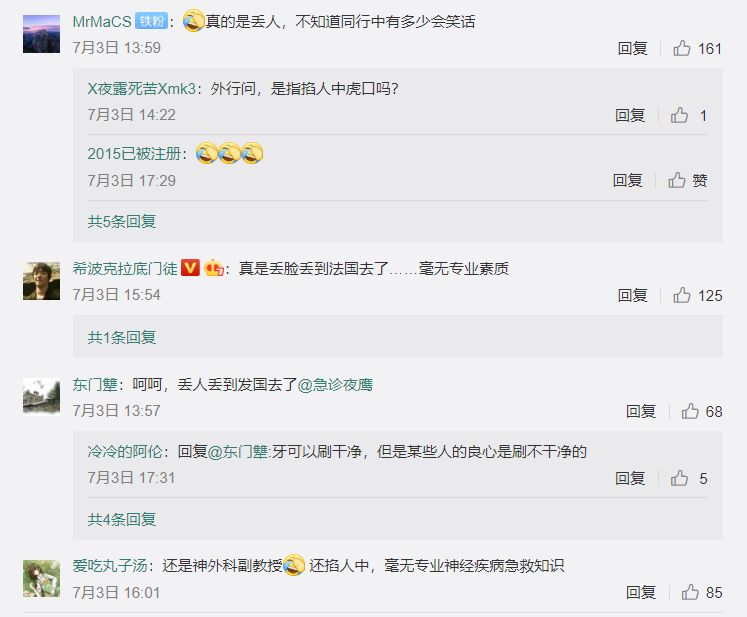Expand 共5条回复 under MrMaCS's comment
The height and width of the screenshot is (617, 747).
[121, 221]
